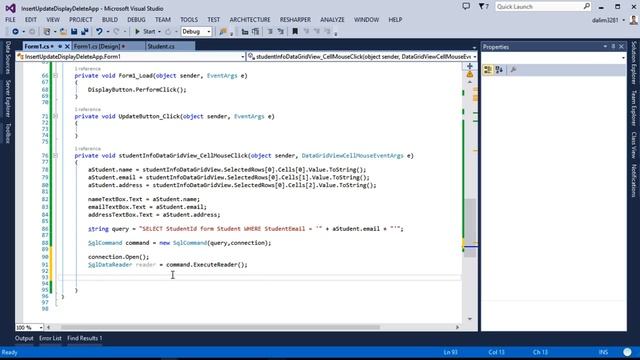
Task: Open the notifications flag showing 7
Action: [483, 7]
